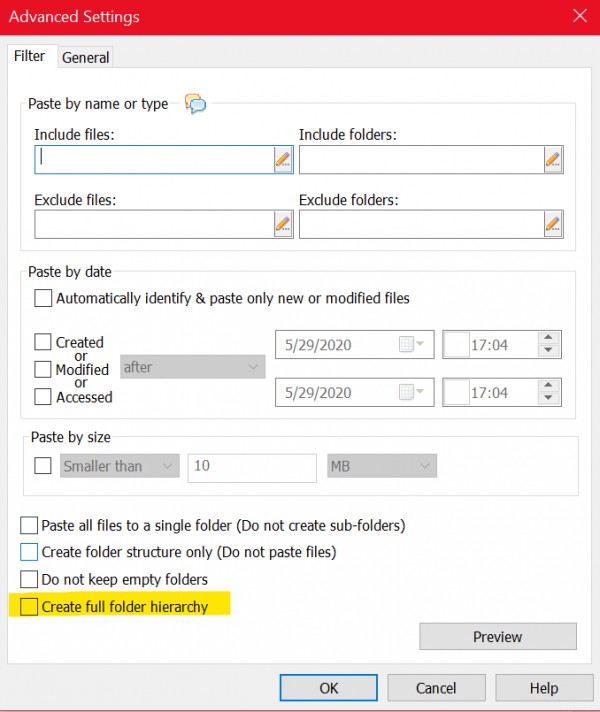Click the pencil icon beside Include files
This screenshot has width=600, height=712.
click(283, 159)
